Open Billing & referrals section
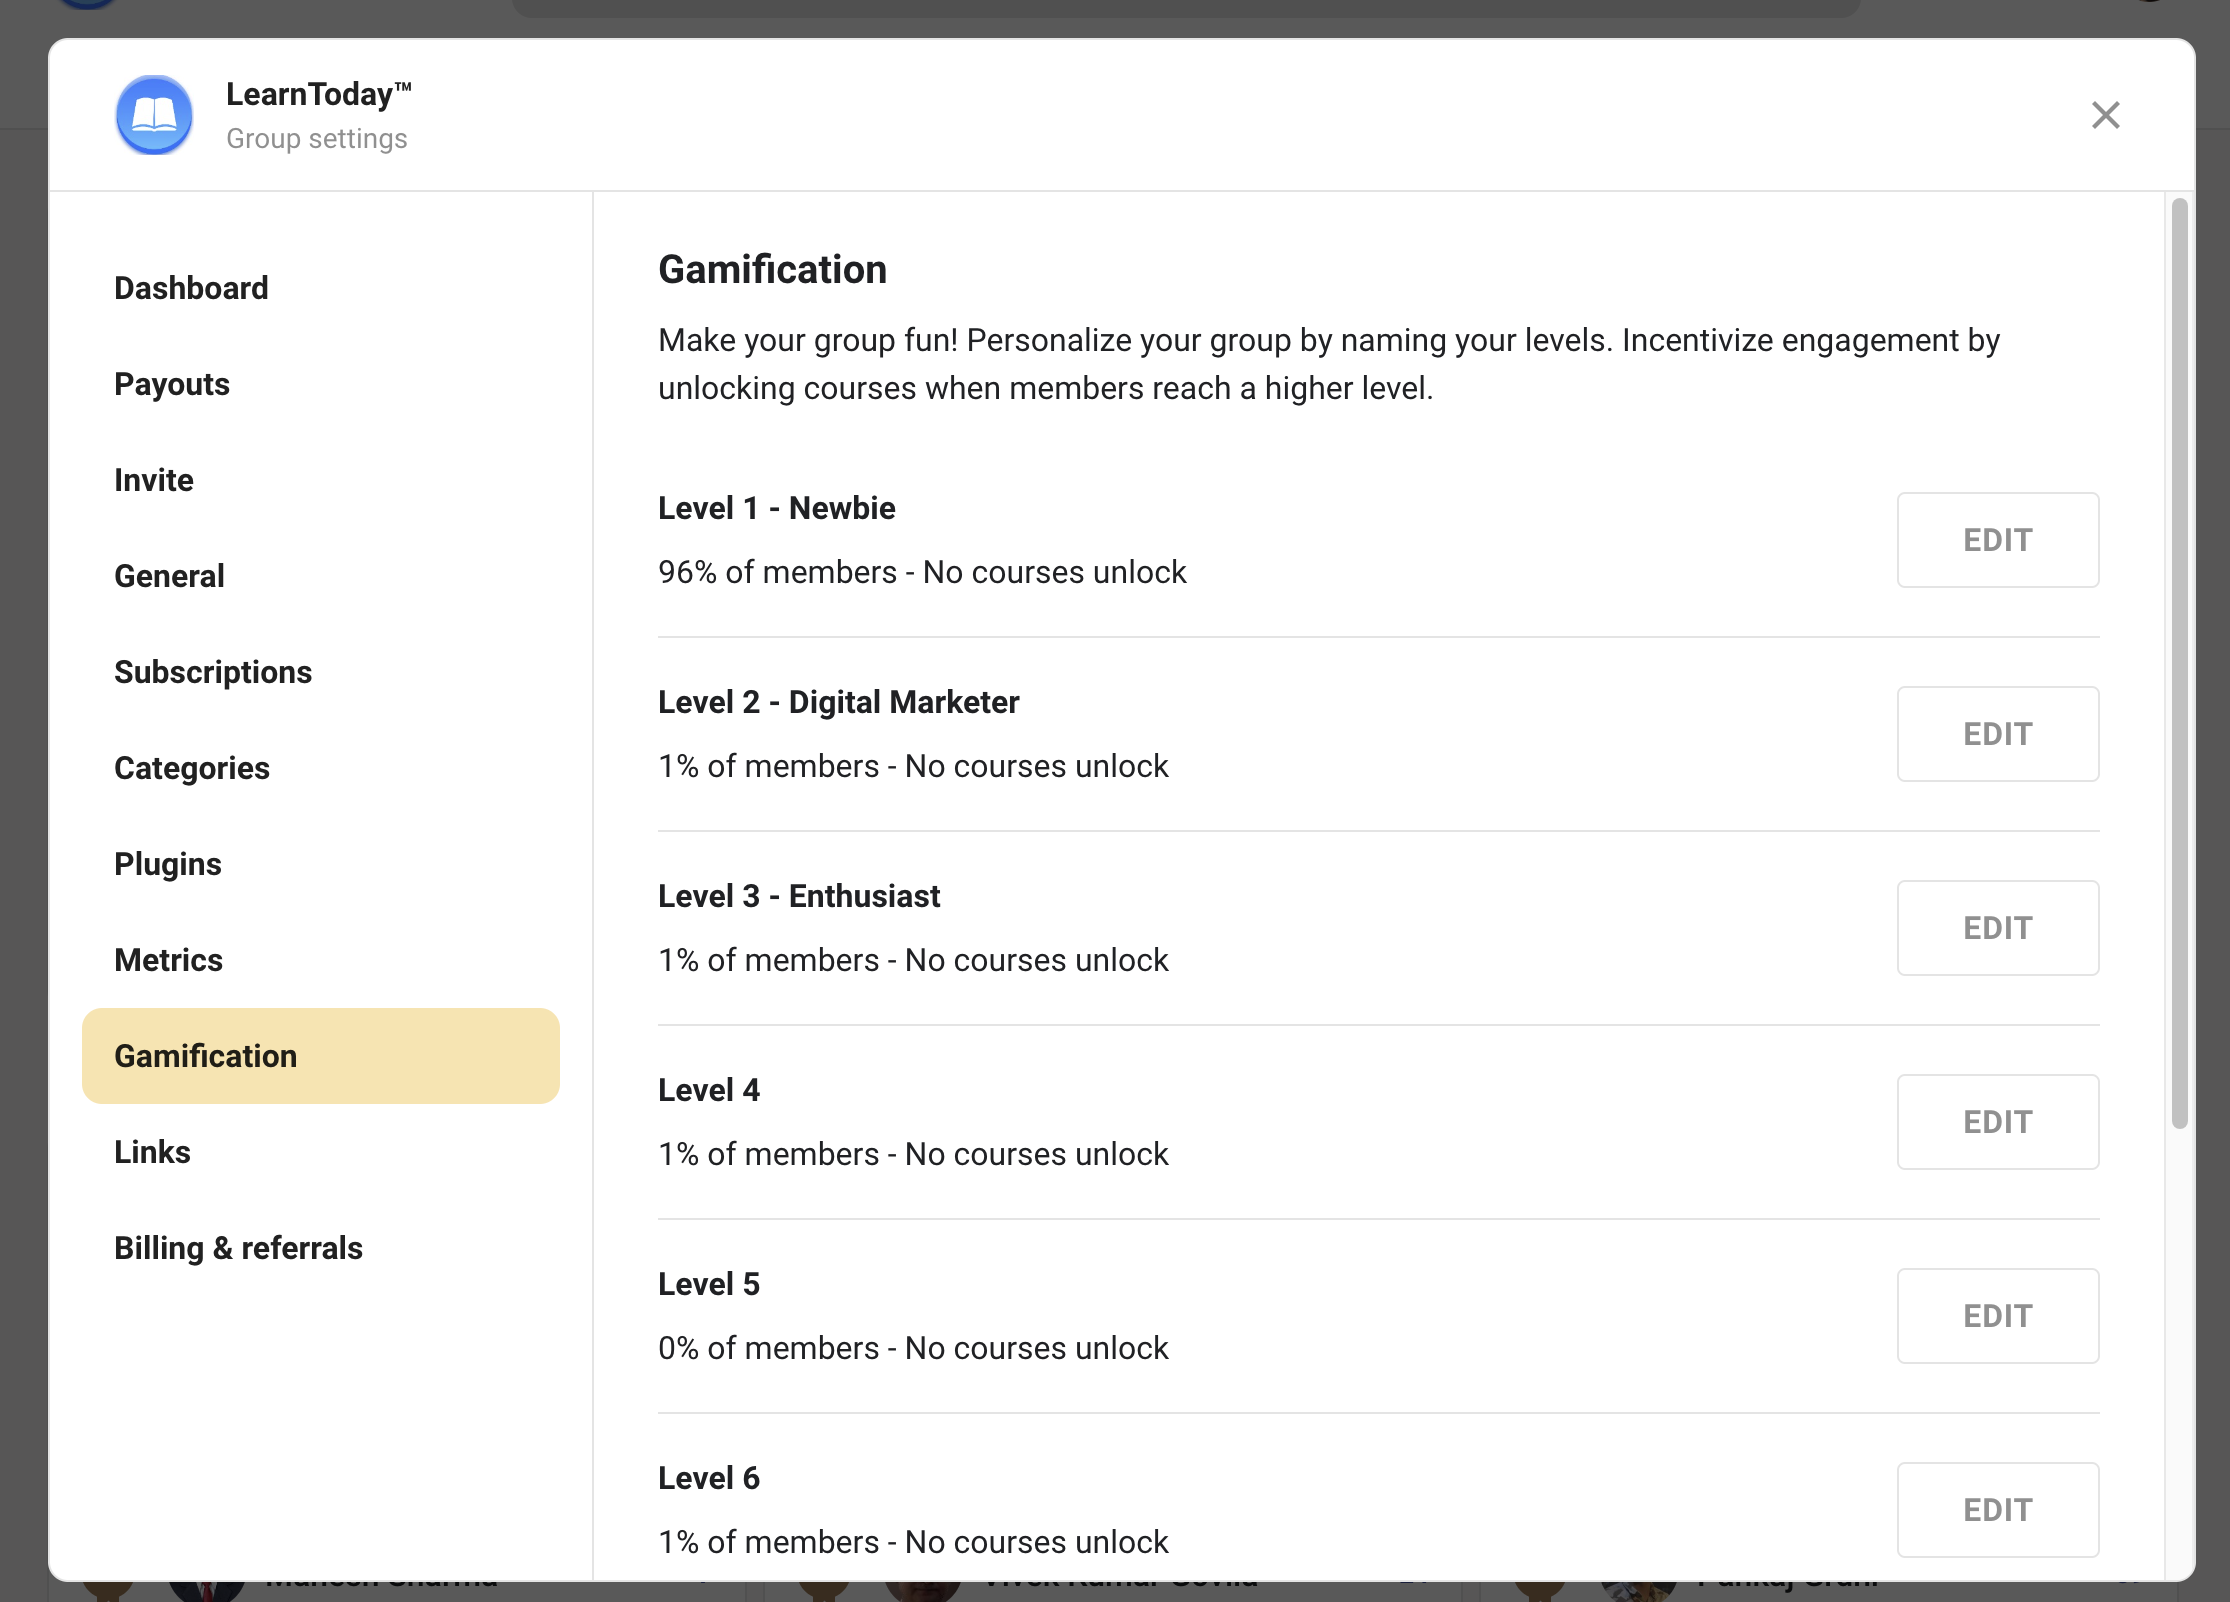 click(x=238, y=1248)
